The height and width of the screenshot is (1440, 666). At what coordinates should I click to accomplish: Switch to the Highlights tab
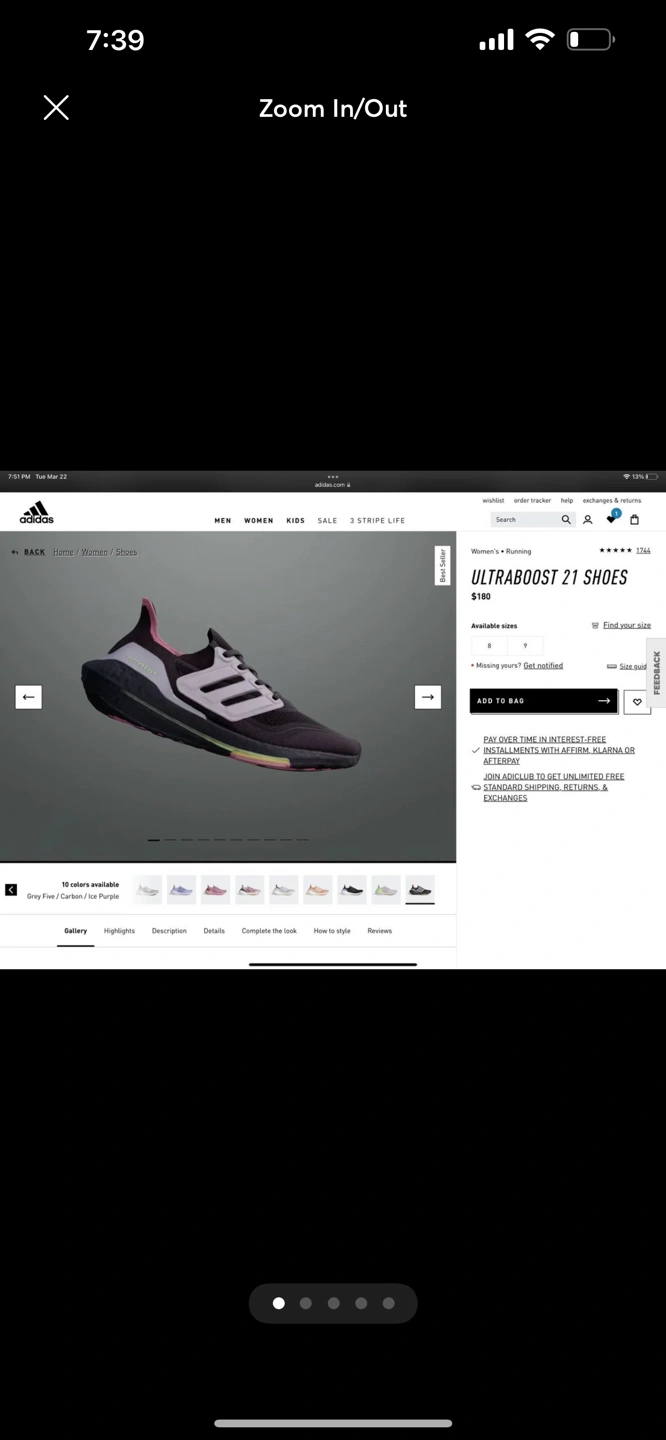point(119,931)
